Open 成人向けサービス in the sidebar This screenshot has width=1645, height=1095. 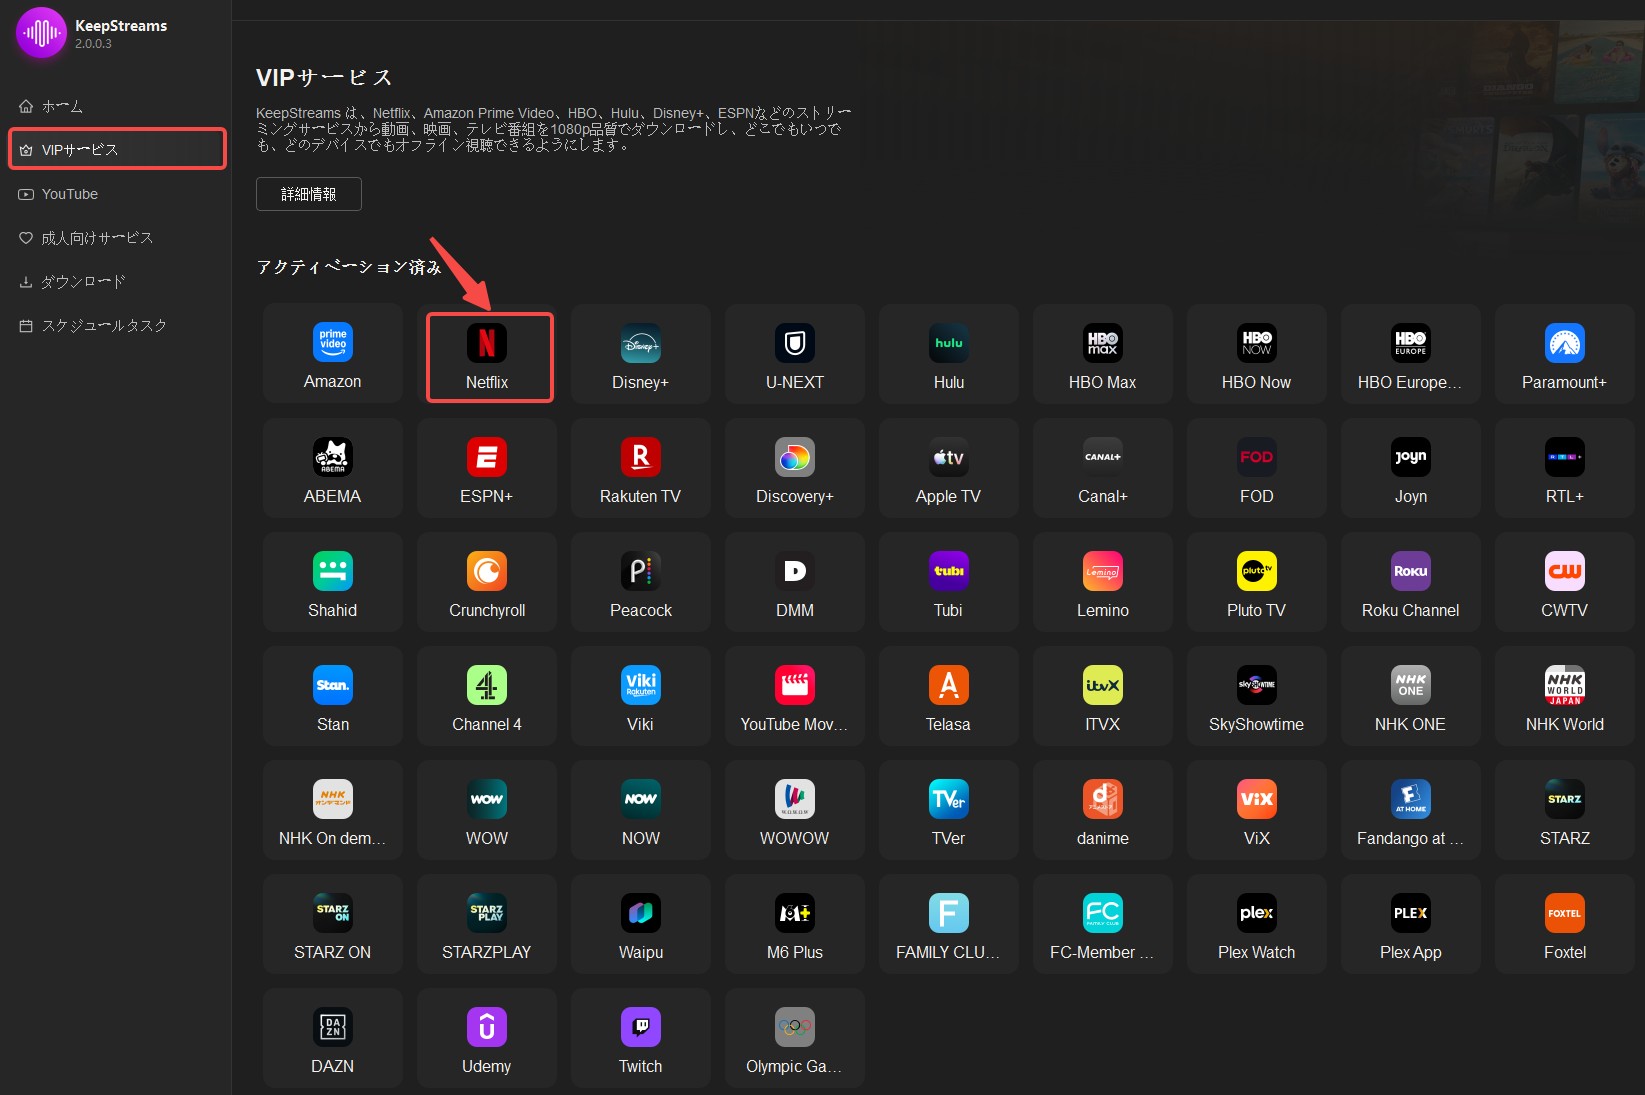click(x=116, y=238)
